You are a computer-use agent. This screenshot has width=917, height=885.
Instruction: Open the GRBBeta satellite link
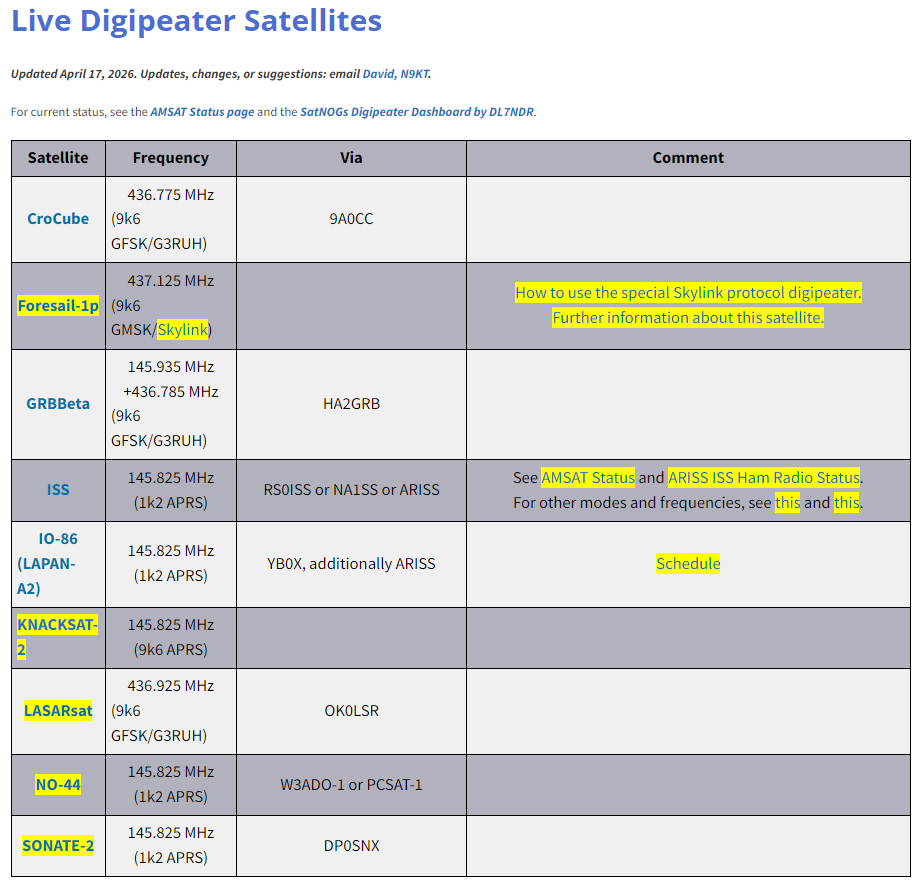[x=58, y=404]
